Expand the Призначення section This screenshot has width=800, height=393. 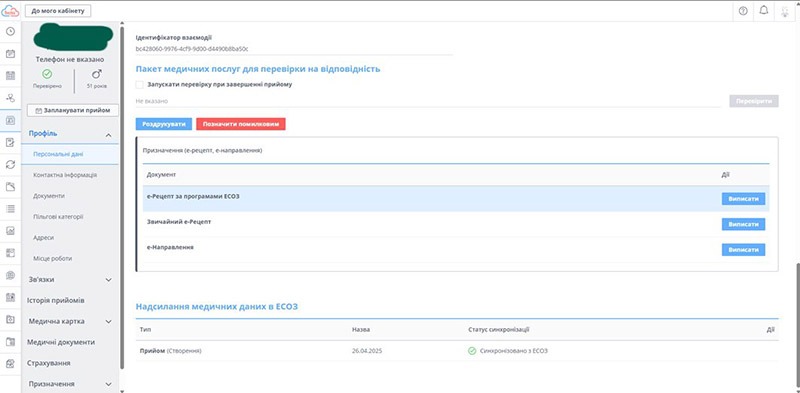pyautogui.click(x=70, y=384)
